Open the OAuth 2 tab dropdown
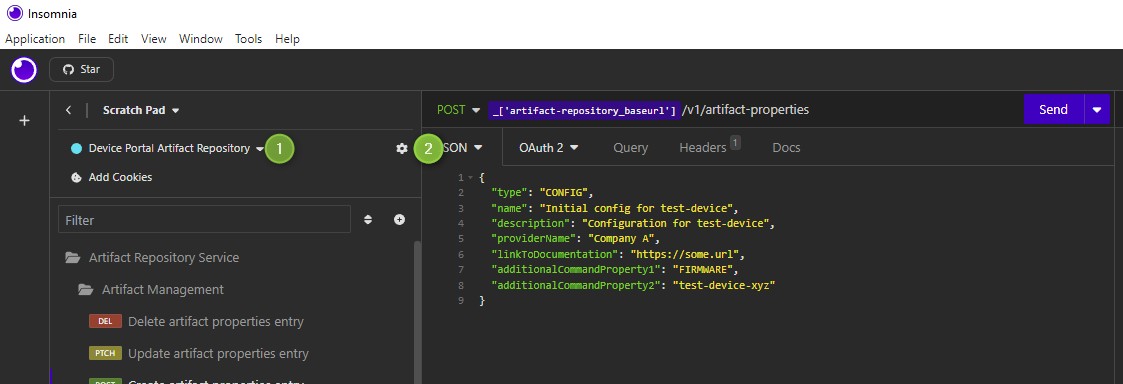 pos(549,148)
